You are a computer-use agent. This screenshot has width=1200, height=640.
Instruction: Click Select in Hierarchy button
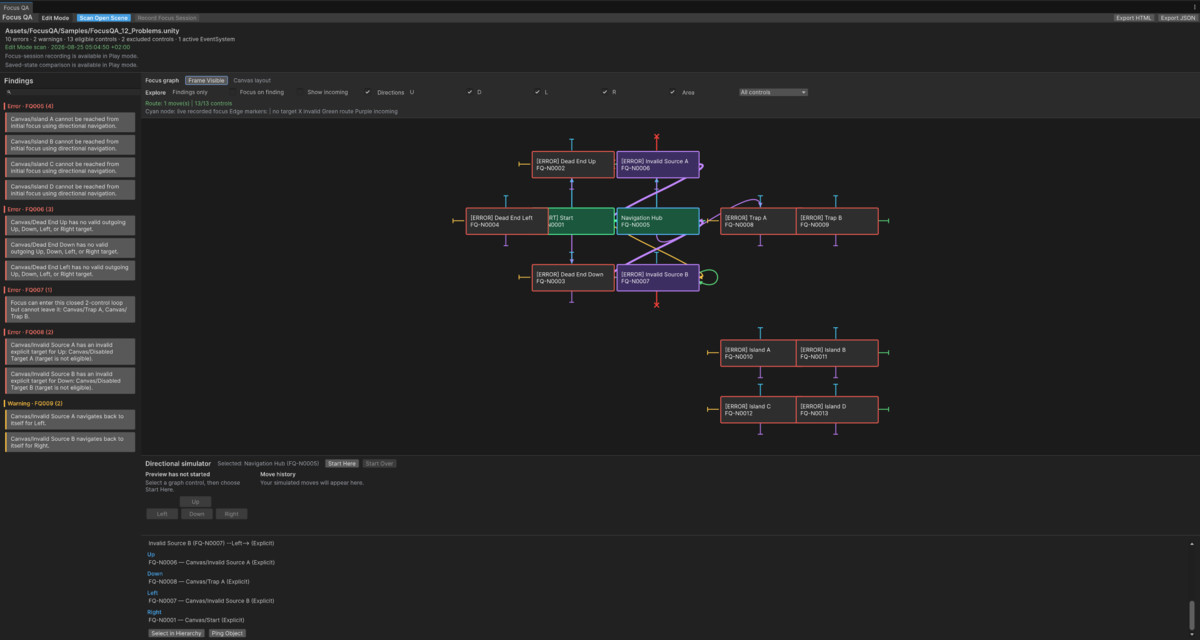coord(176,633)
